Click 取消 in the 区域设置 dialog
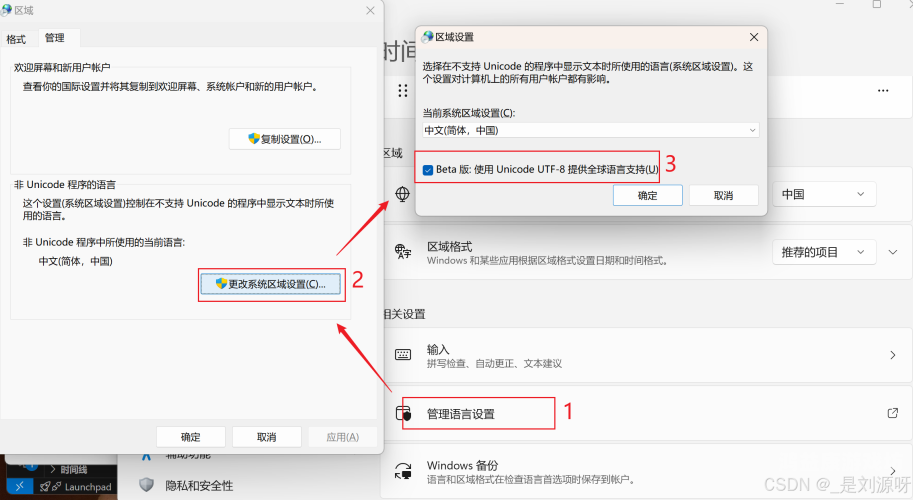Viewport: 913px width, 500px height. [x=723, y=196]
